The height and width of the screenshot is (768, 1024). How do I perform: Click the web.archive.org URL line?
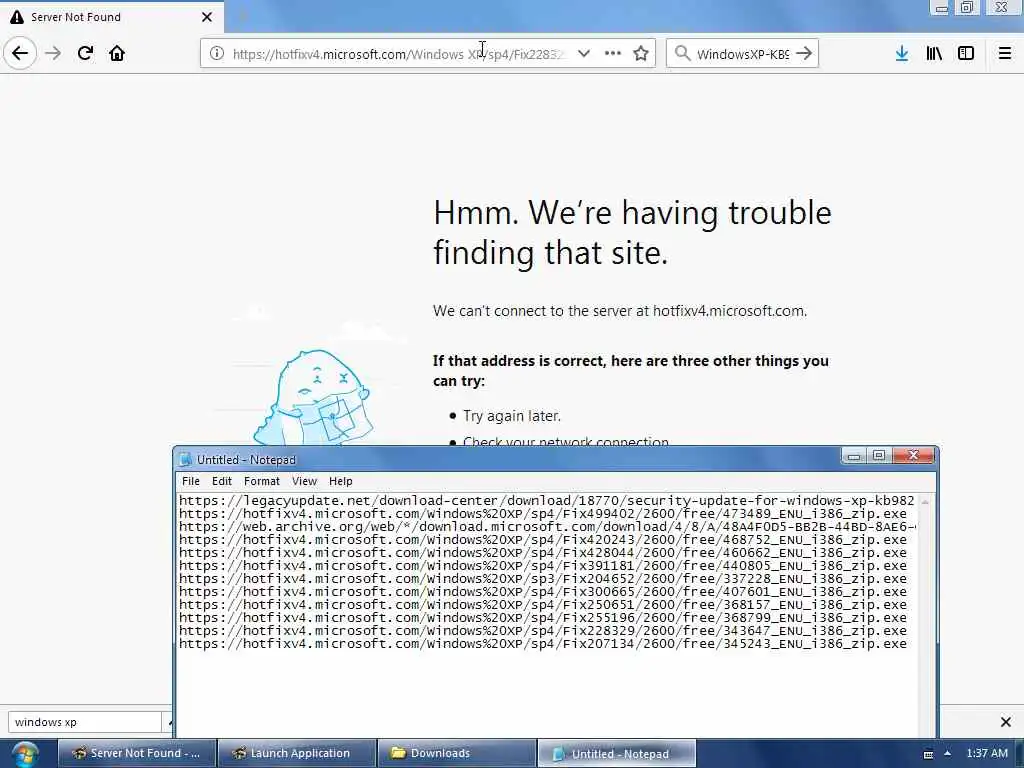tap(547, 527)
